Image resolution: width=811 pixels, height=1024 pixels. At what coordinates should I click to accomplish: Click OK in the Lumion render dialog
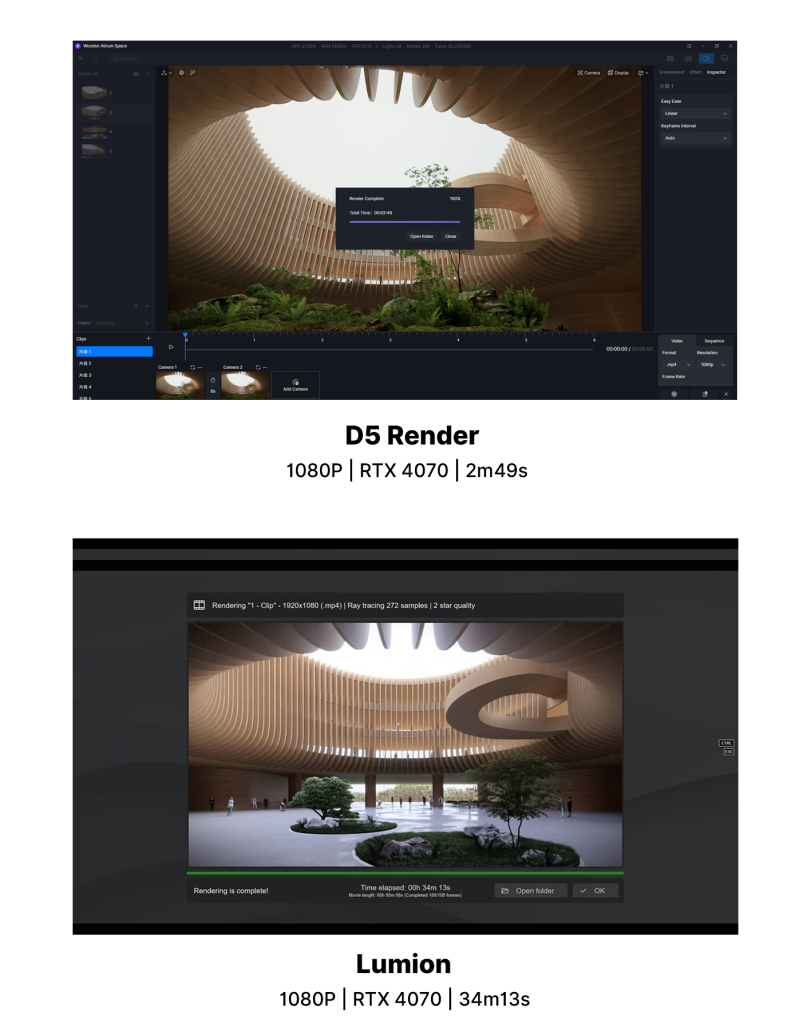click(595, 891)
